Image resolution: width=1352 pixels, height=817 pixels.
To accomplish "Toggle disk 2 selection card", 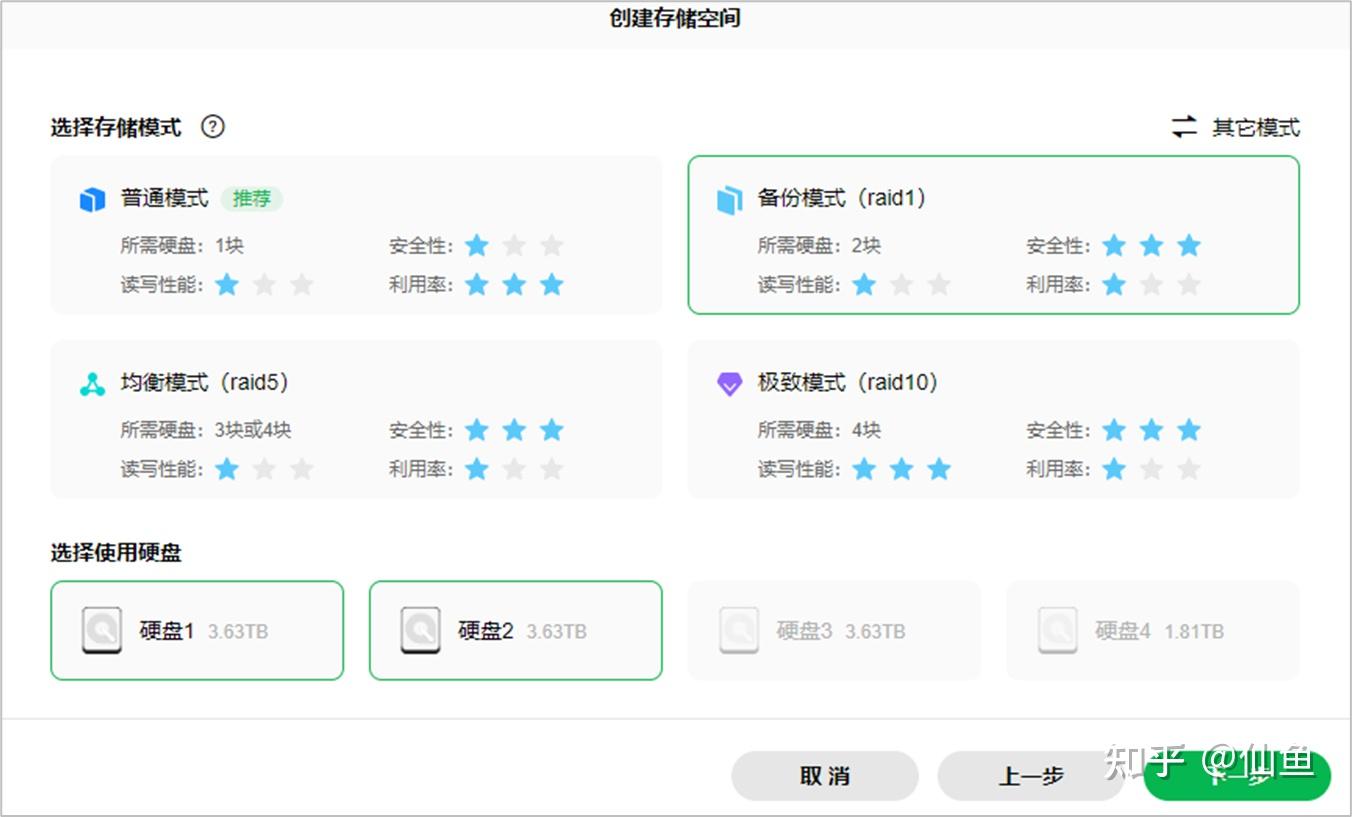I will coord(516,631).
